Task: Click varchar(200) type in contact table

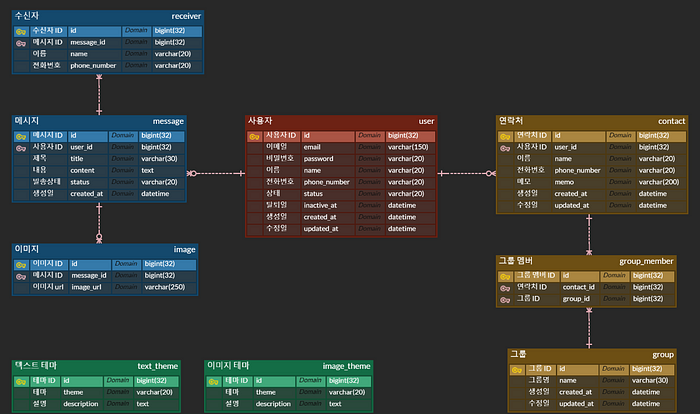Action: pos(659,182)
